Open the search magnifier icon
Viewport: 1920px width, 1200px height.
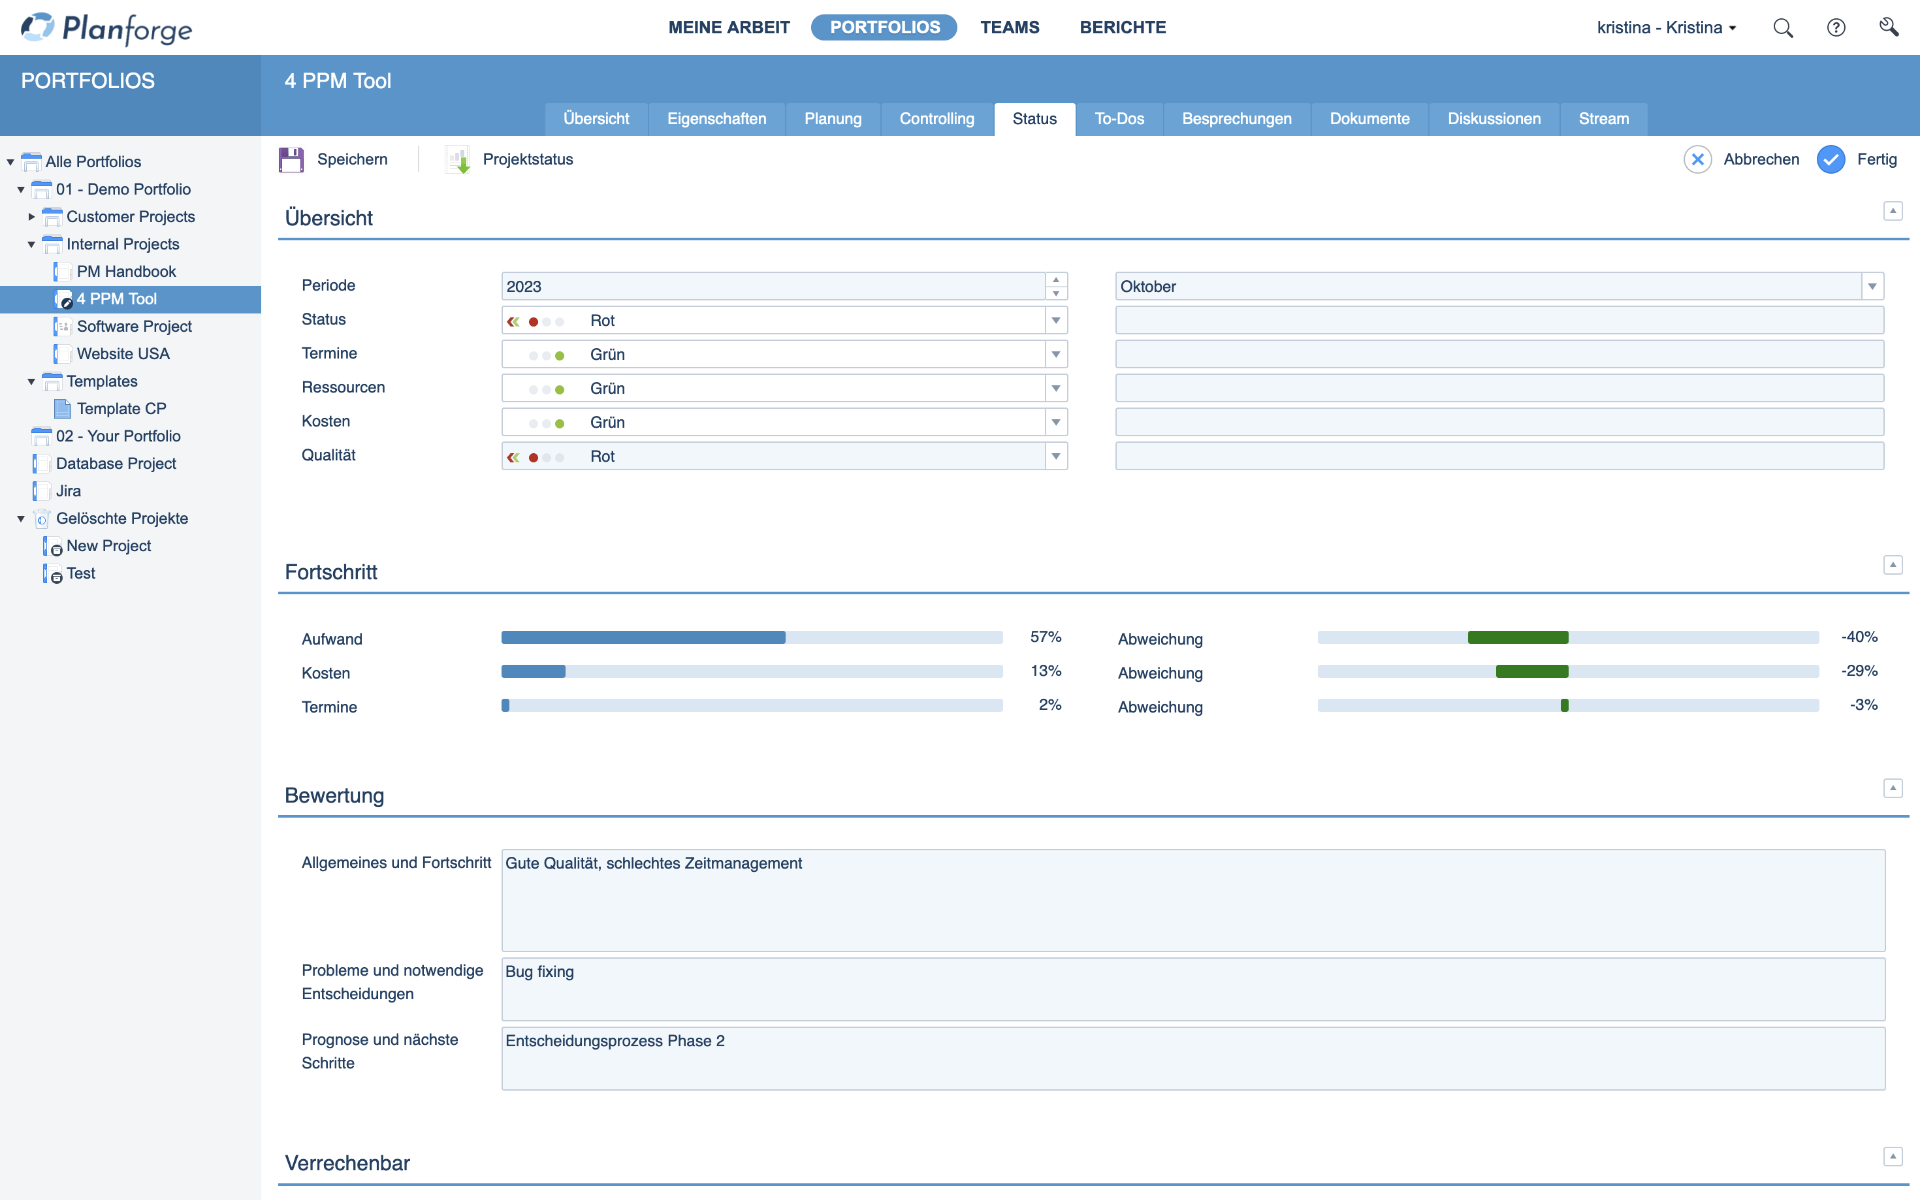tap(1783, 28)
